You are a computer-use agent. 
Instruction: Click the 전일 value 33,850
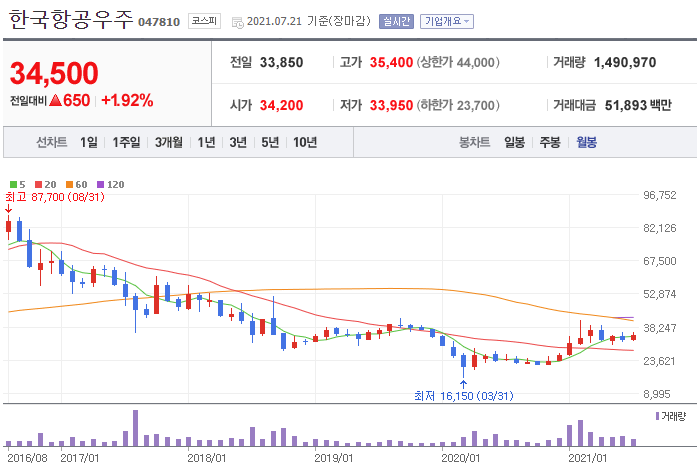click(281, 62)
